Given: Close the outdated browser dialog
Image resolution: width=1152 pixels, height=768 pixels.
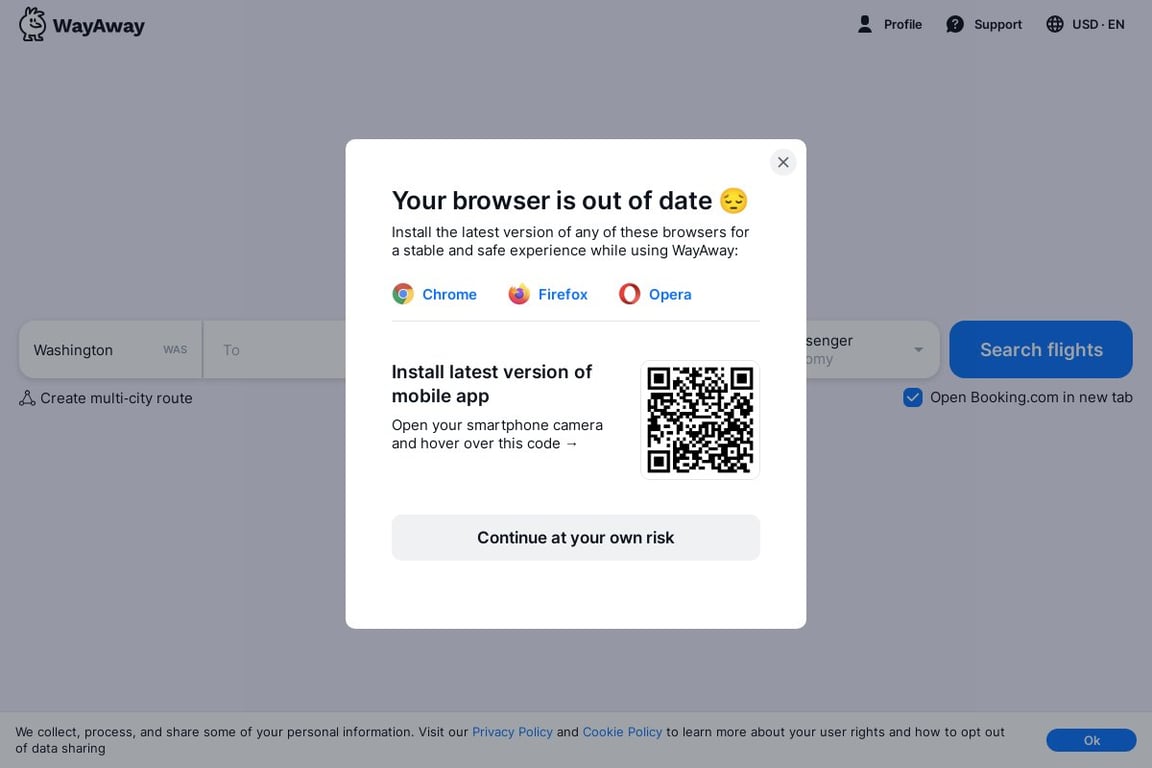Looking at the screenshot, I should [x=783, y=162].
